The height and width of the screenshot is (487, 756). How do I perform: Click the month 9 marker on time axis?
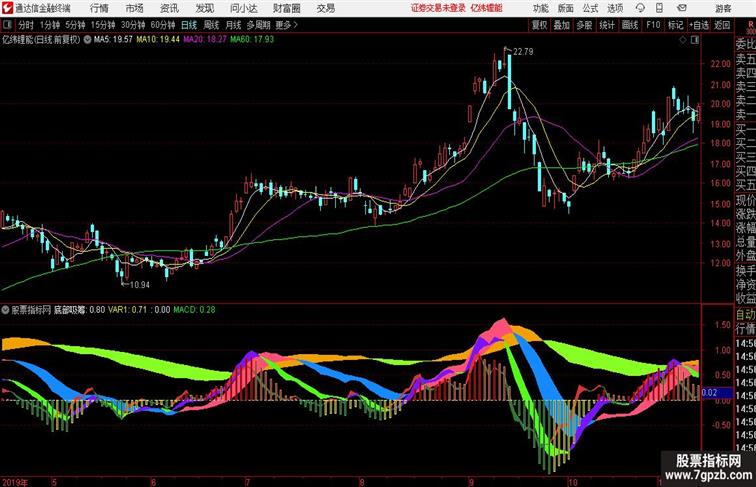click(471, 482)
